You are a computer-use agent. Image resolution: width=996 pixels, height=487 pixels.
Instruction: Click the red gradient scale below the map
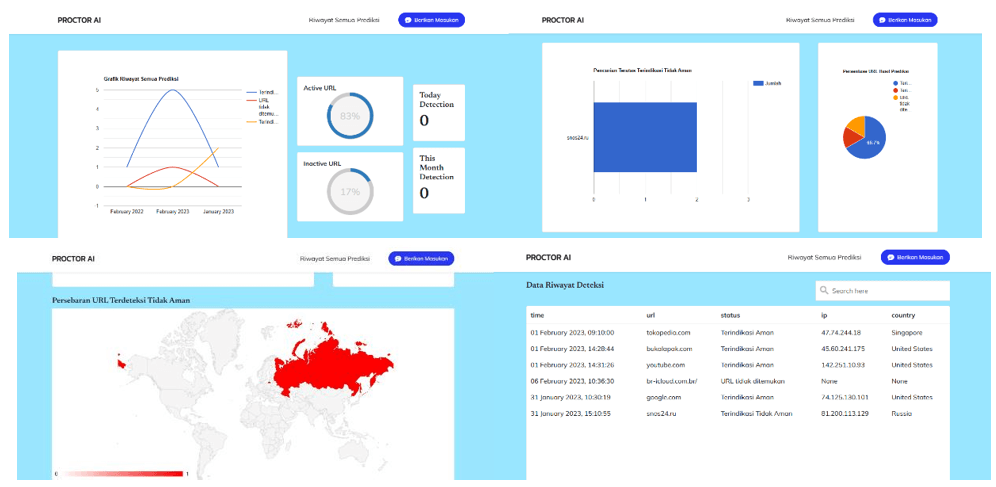[x=120, y=472]
